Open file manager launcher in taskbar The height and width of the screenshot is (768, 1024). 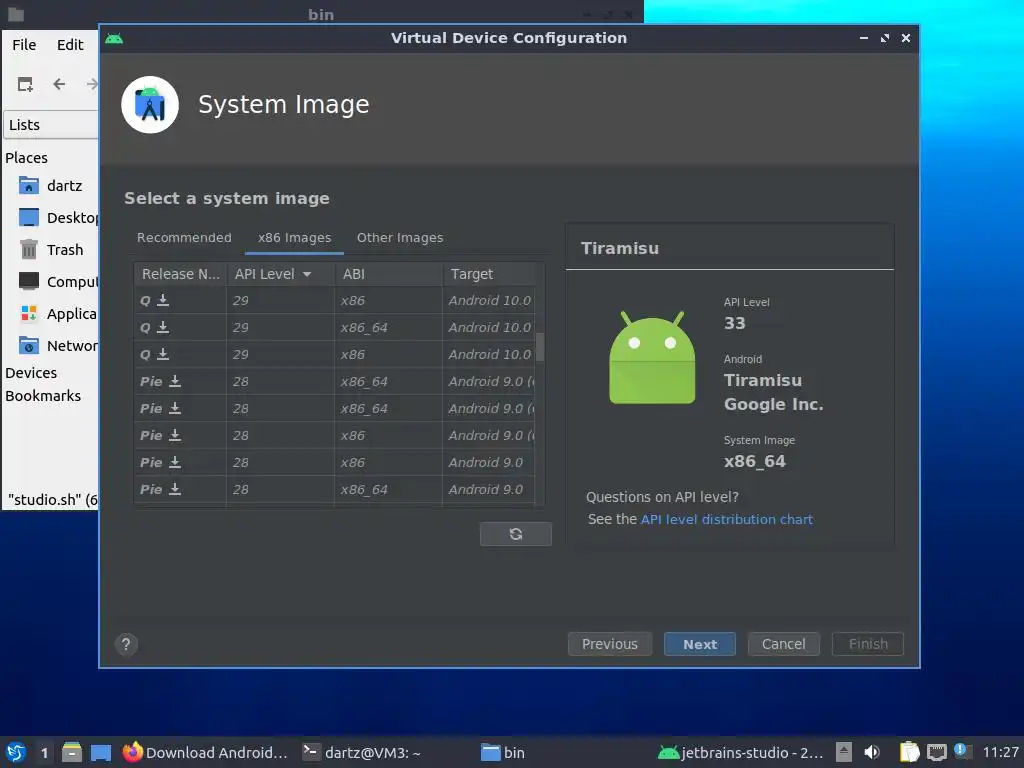(72, 752)
